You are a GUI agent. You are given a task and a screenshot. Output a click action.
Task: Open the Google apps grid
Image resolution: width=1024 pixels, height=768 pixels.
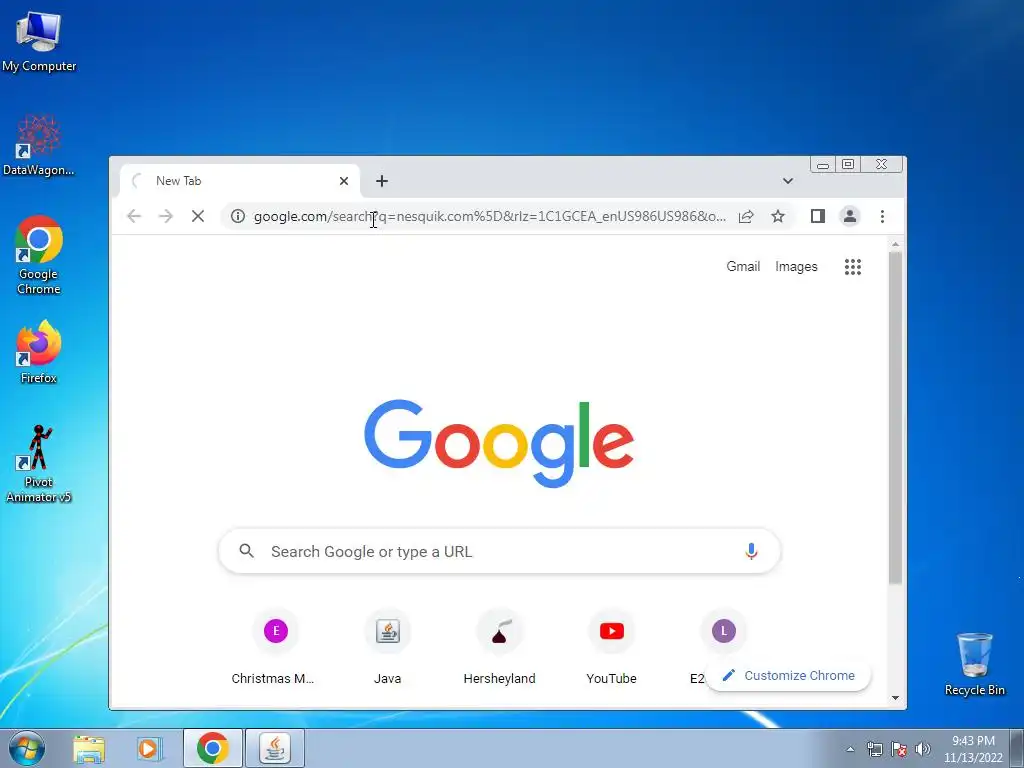click(853, 266)
